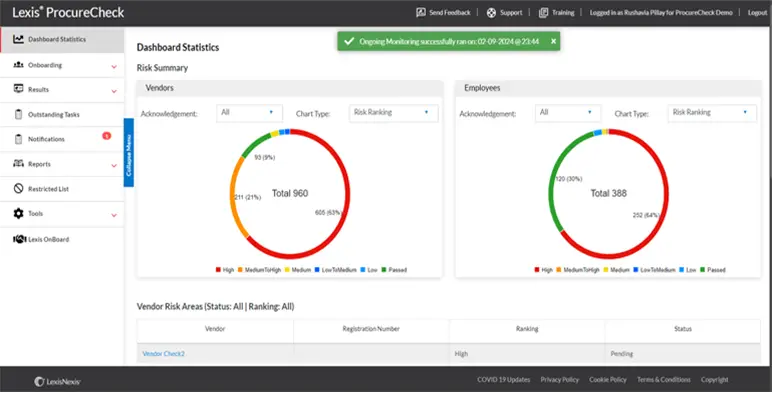Click the Restricted List prohibited icon
This screenshot has height=393, width=772.
click(x=18, y=188)
